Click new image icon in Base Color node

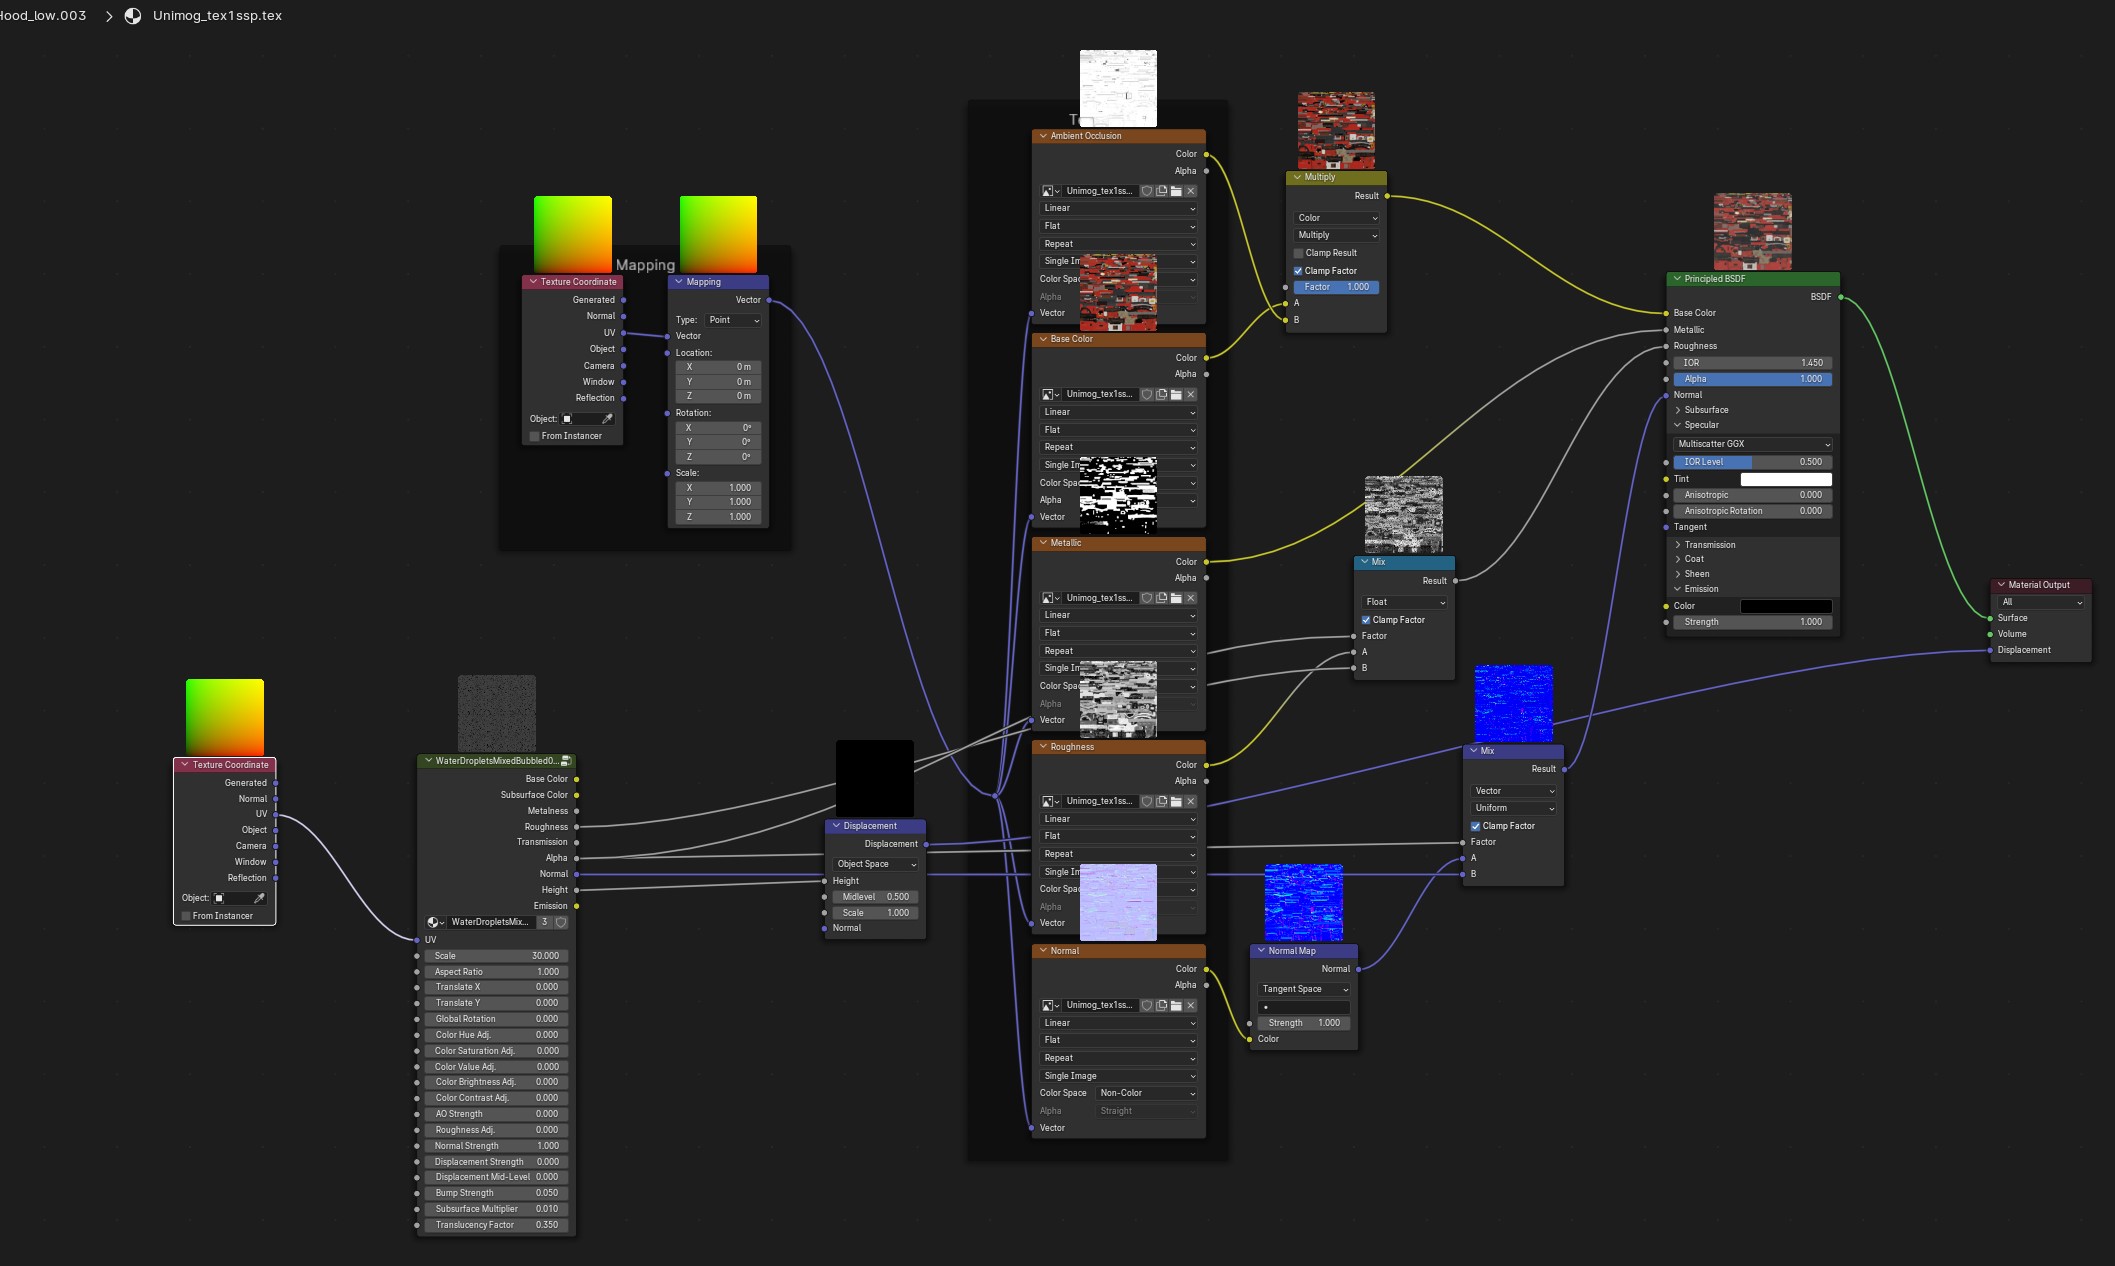point(1162,395)
